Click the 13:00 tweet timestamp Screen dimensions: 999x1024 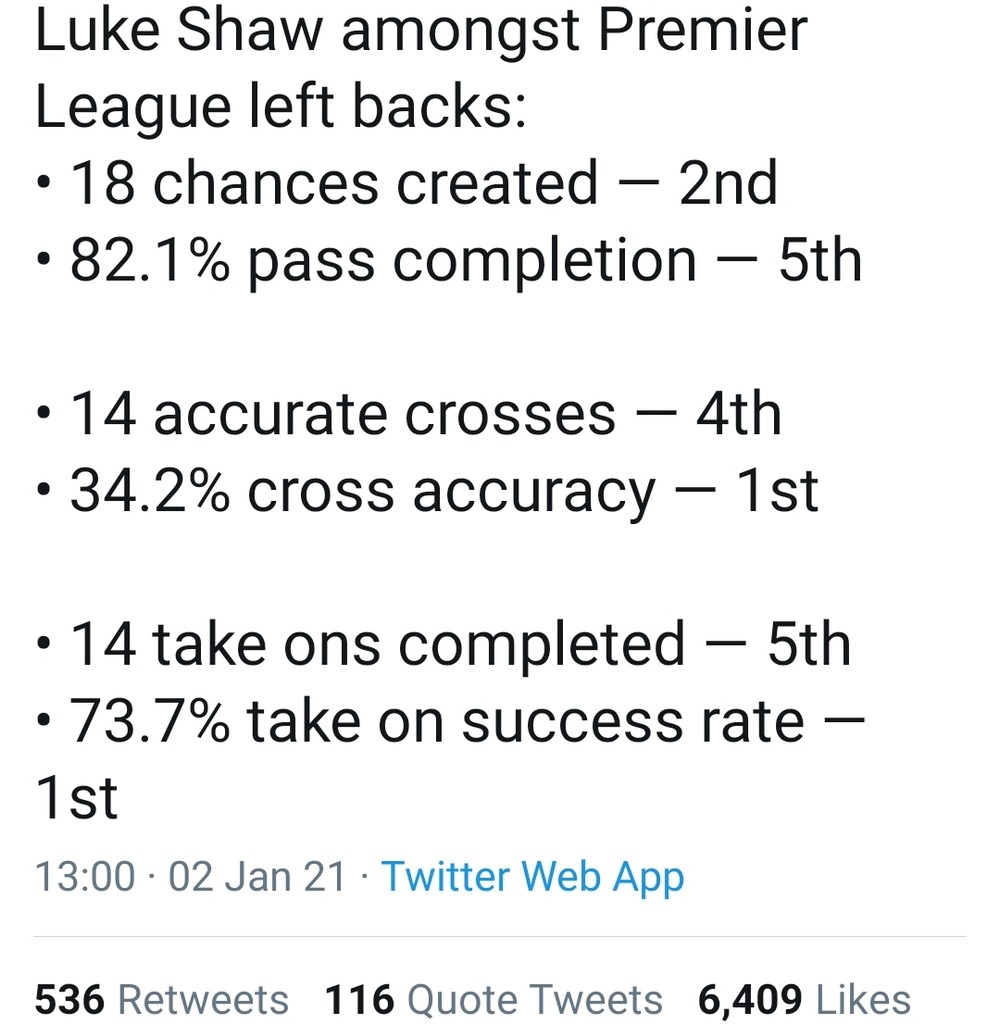click(x=84, y=877)
